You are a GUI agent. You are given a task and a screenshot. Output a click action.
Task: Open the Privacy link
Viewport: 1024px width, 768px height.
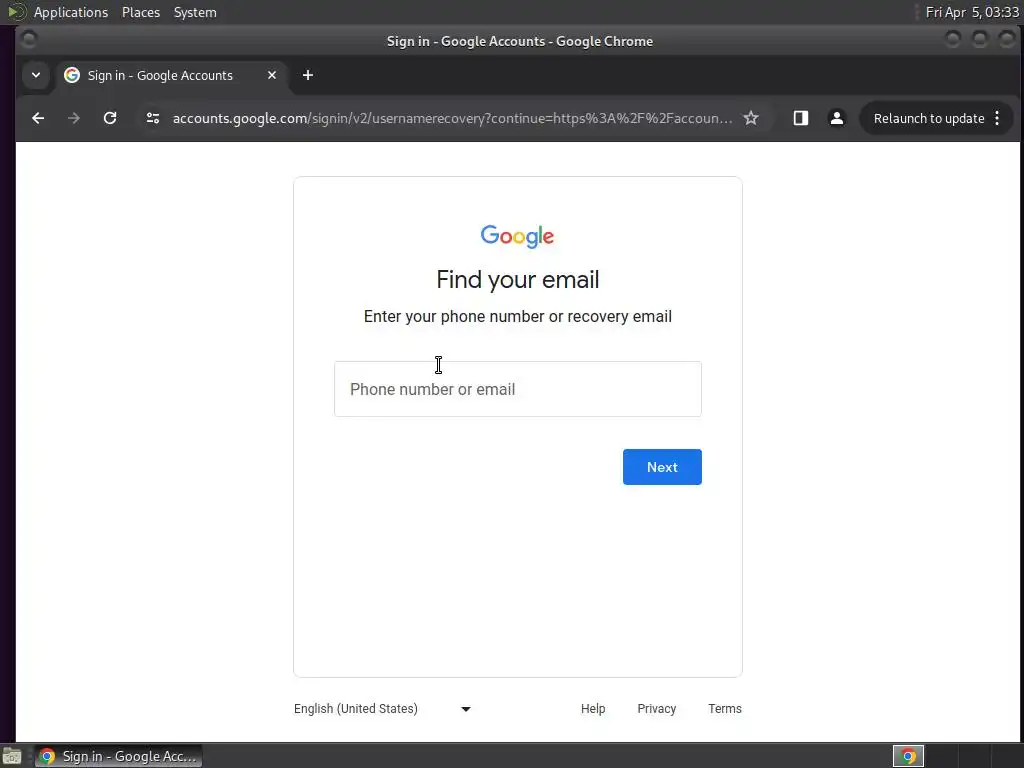click(x=656, y=709)
